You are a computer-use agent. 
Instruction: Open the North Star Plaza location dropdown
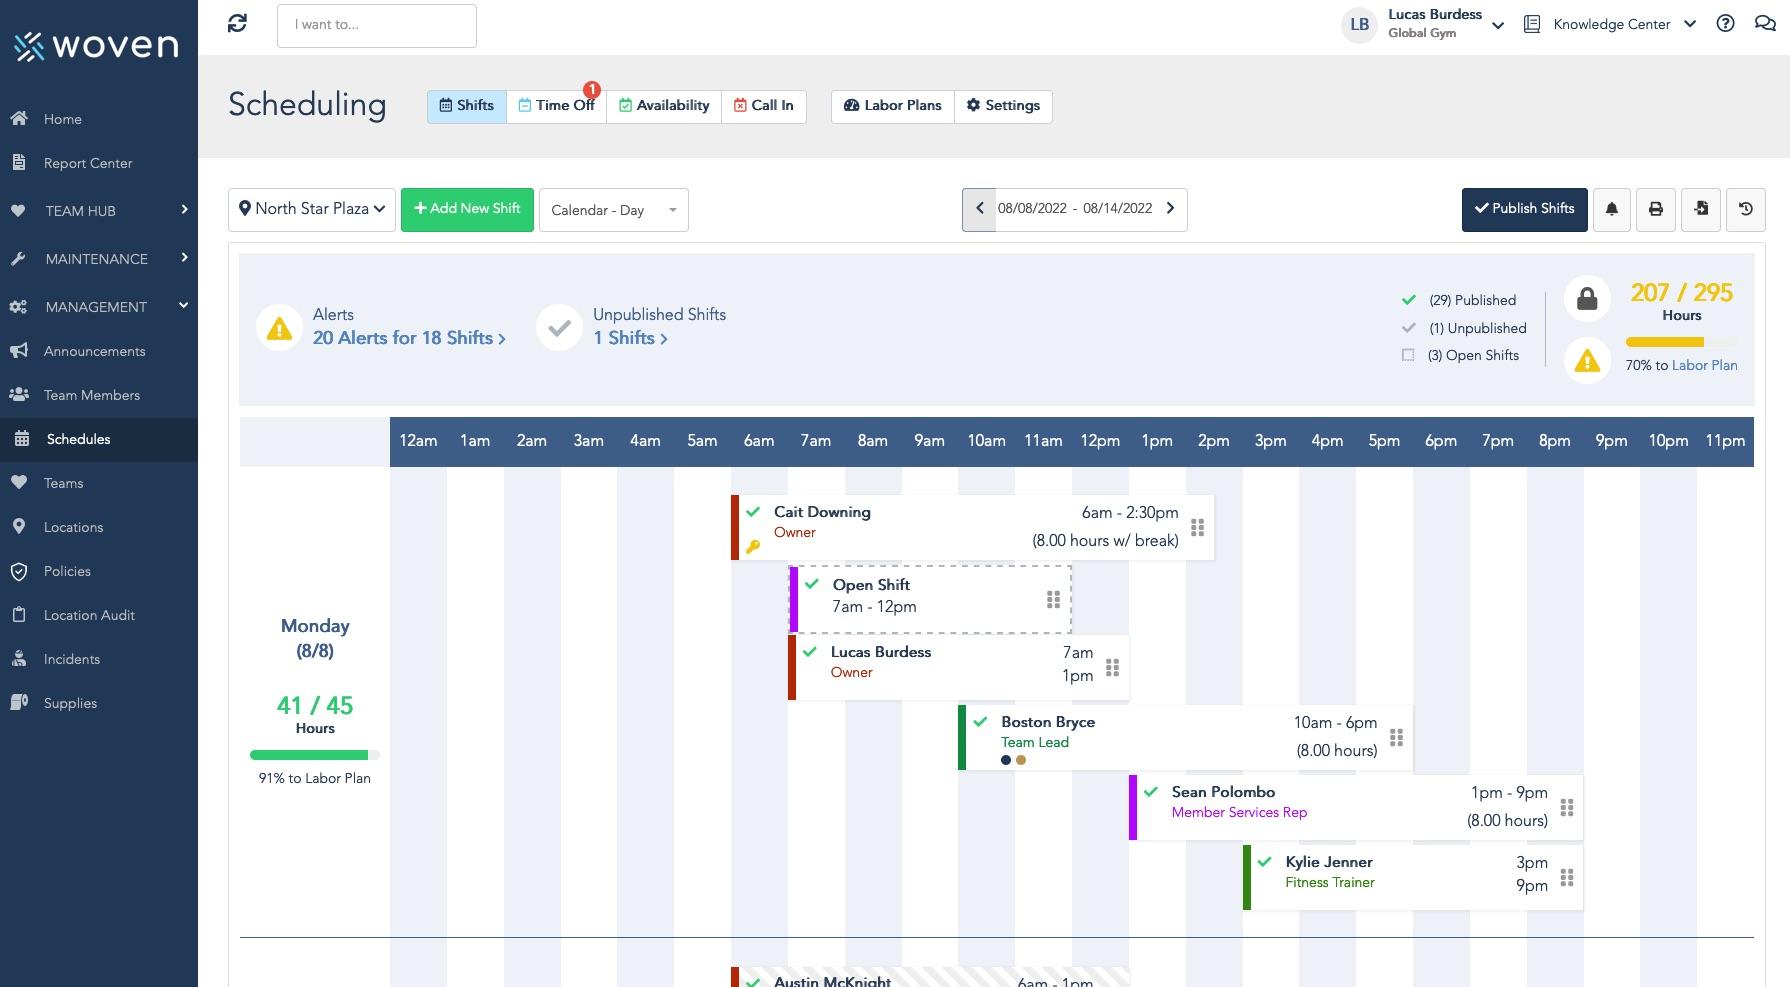[x=312, y=209]
